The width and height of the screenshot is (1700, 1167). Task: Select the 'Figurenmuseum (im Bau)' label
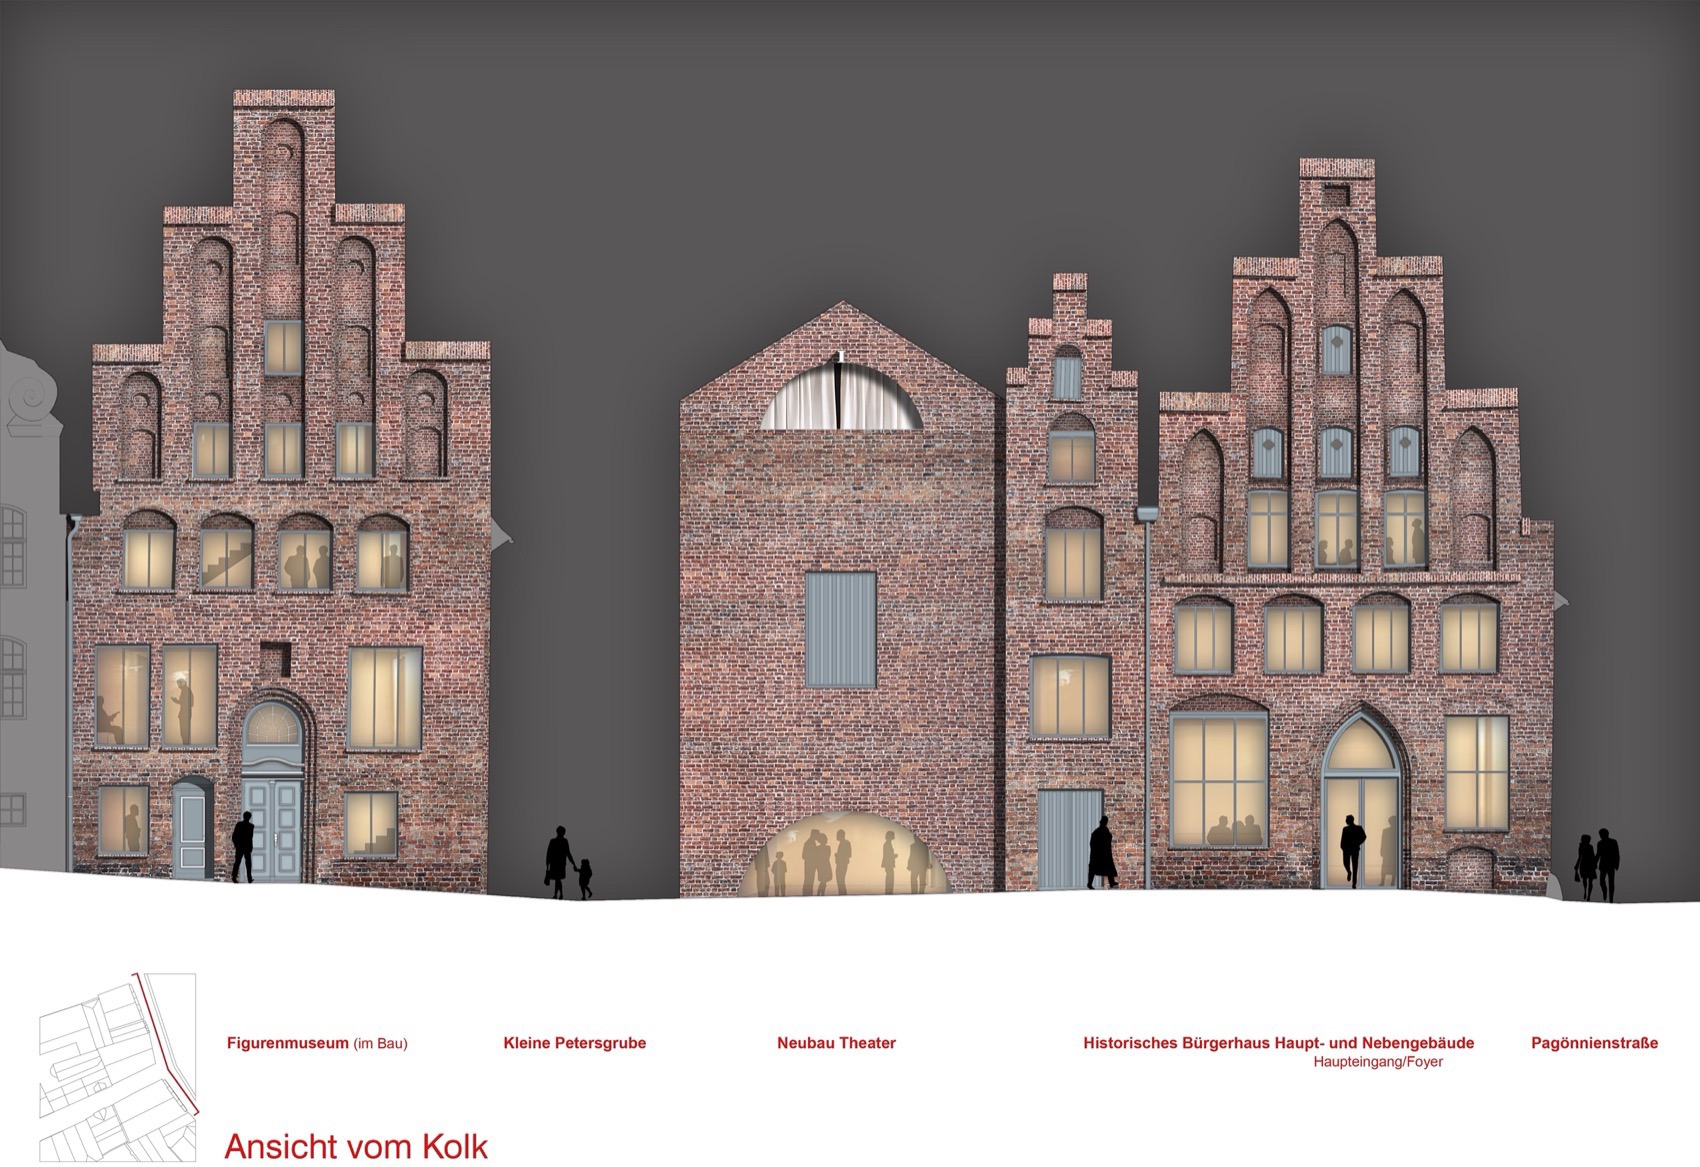point(317,1043)
